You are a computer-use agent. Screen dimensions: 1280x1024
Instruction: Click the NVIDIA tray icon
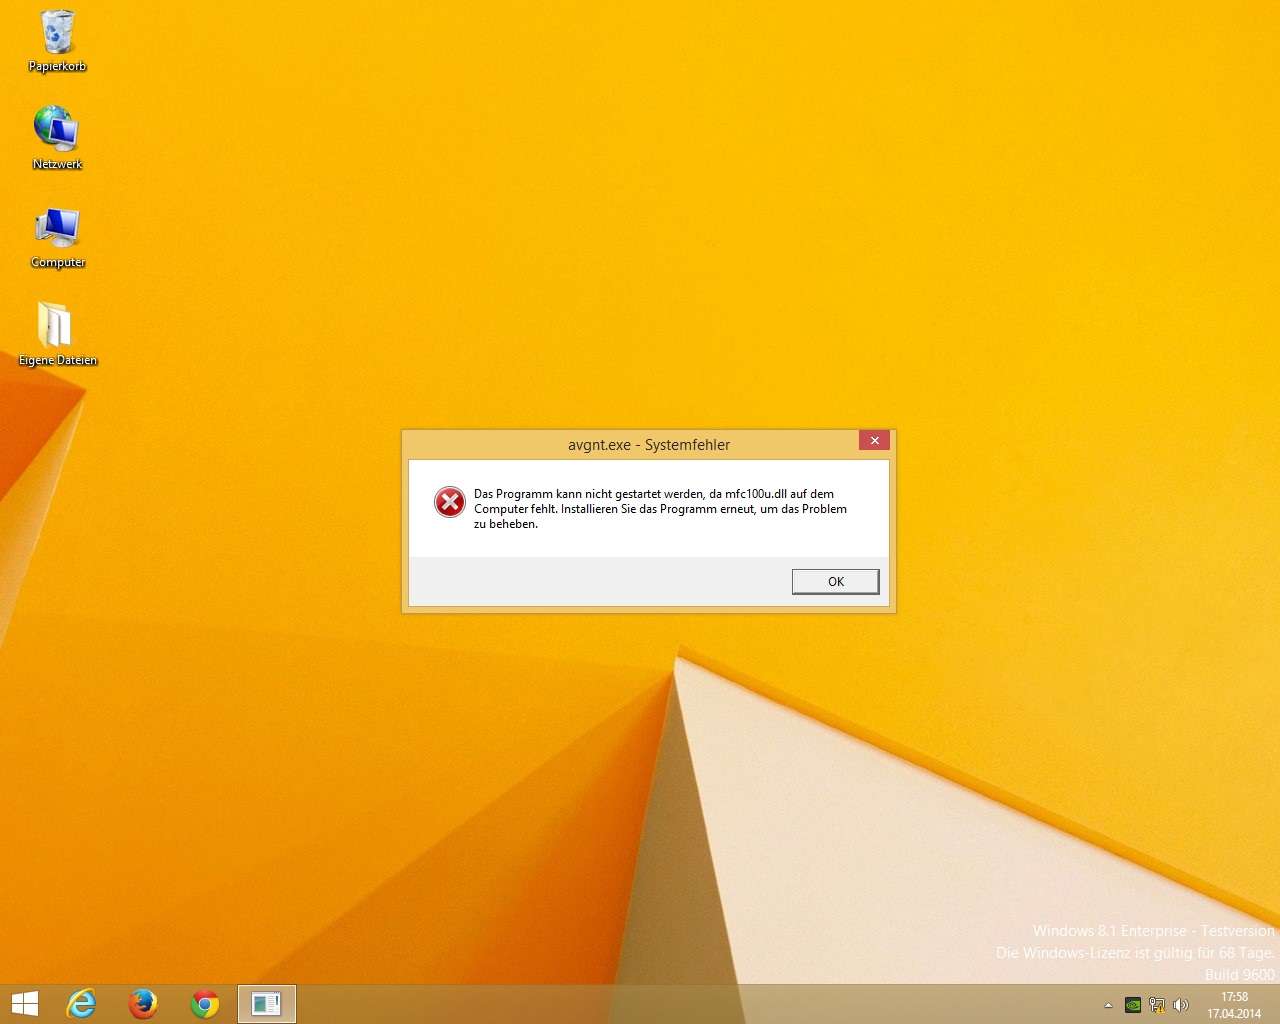(1133, 1005)
